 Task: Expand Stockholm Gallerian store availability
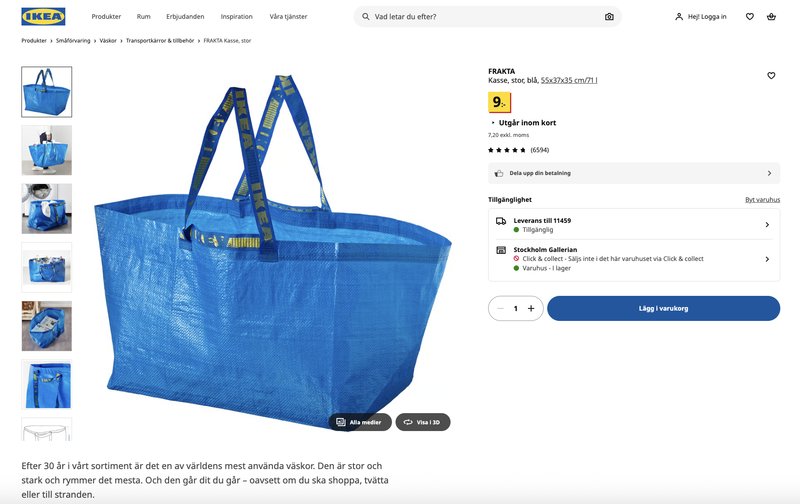[x=634, y=259]
